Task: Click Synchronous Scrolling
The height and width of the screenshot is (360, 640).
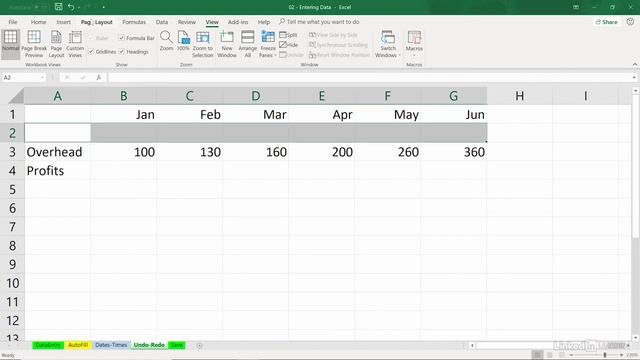Action: click(338, 45)
